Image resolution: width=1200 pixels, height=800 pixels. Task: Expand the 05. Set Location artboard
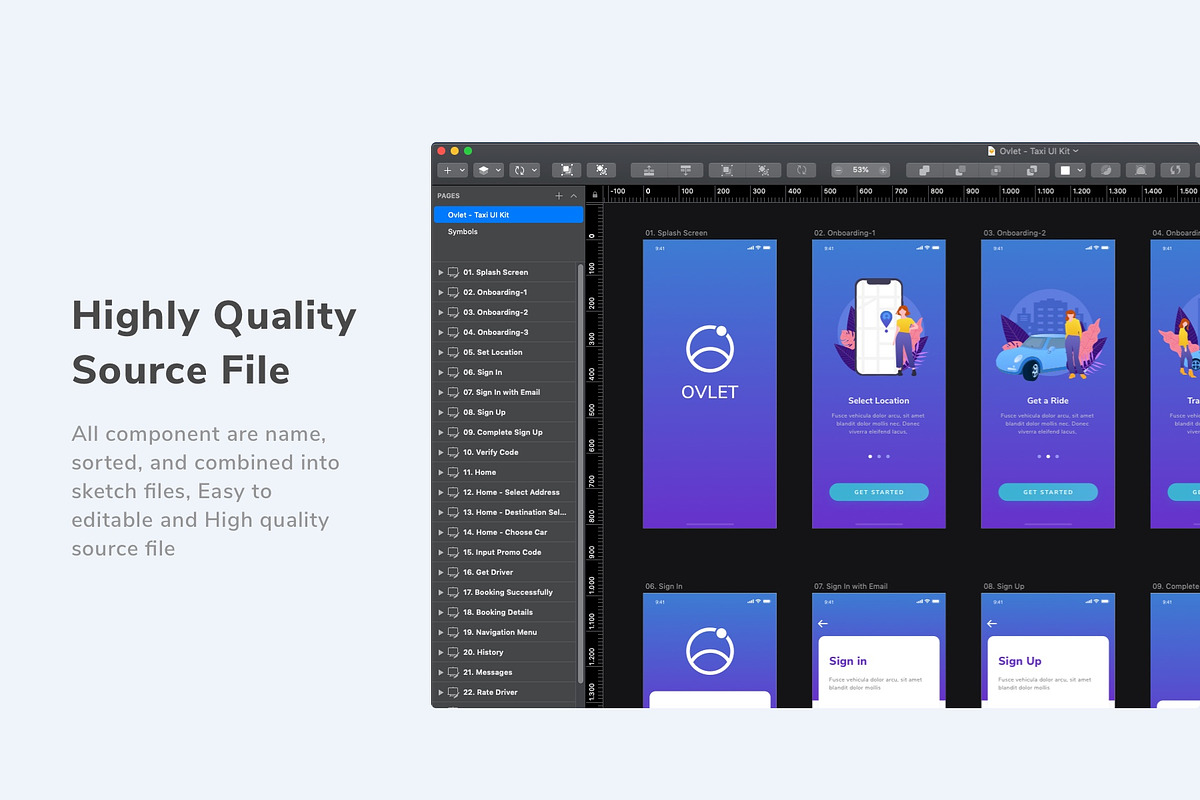(441, 352)
